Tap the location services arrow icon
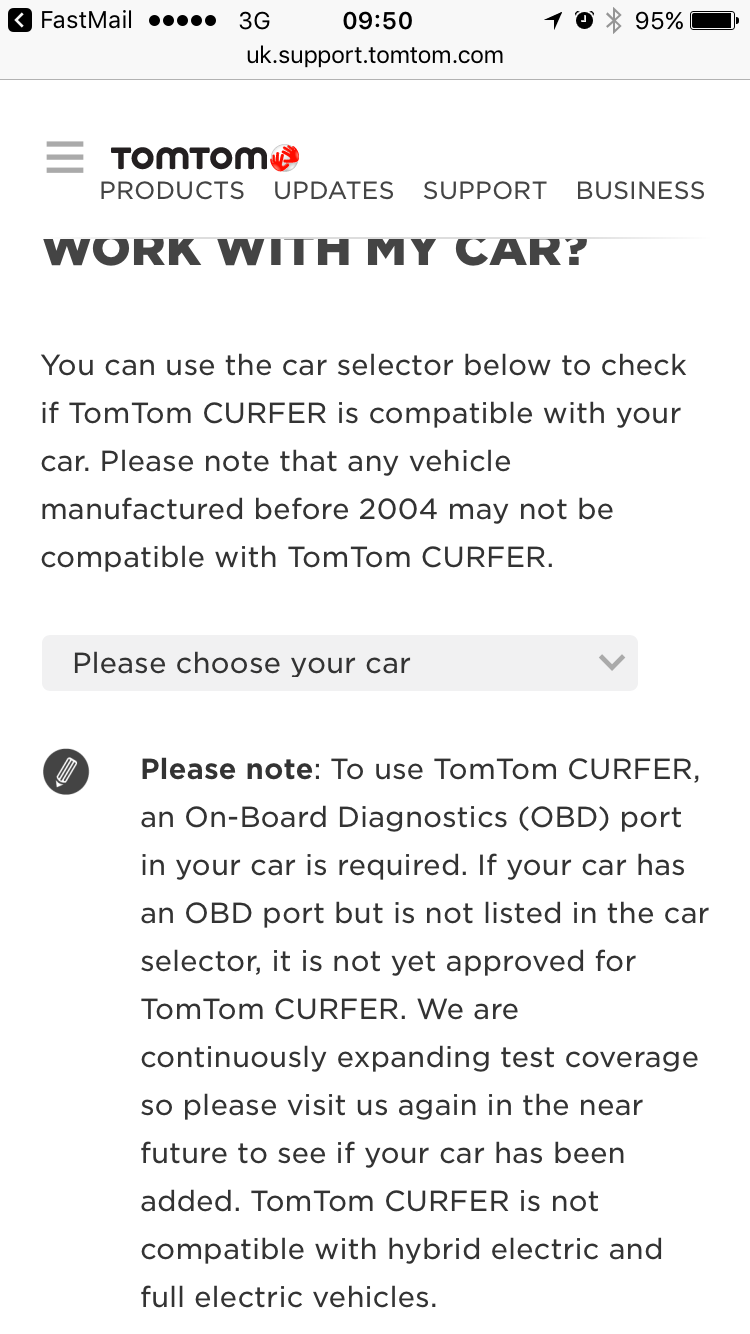 click(x=554, y=20)
